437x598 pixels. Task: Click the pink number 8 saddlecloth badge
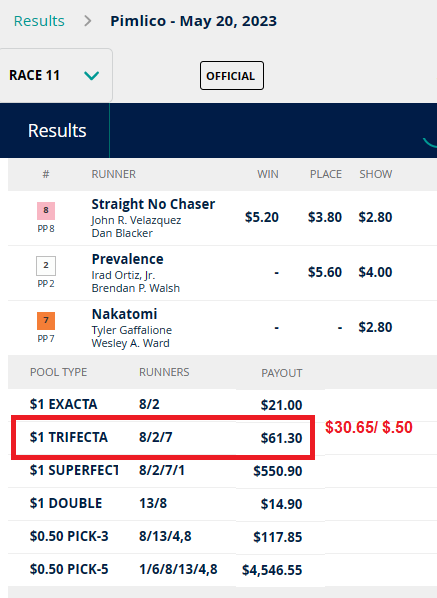pos(46,211)
